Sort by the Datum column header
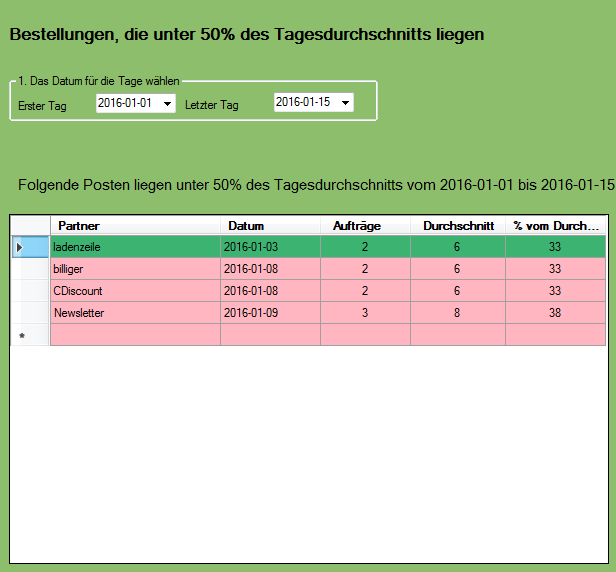This screenshot has width=616, height=572. click(x=270, y=226)
